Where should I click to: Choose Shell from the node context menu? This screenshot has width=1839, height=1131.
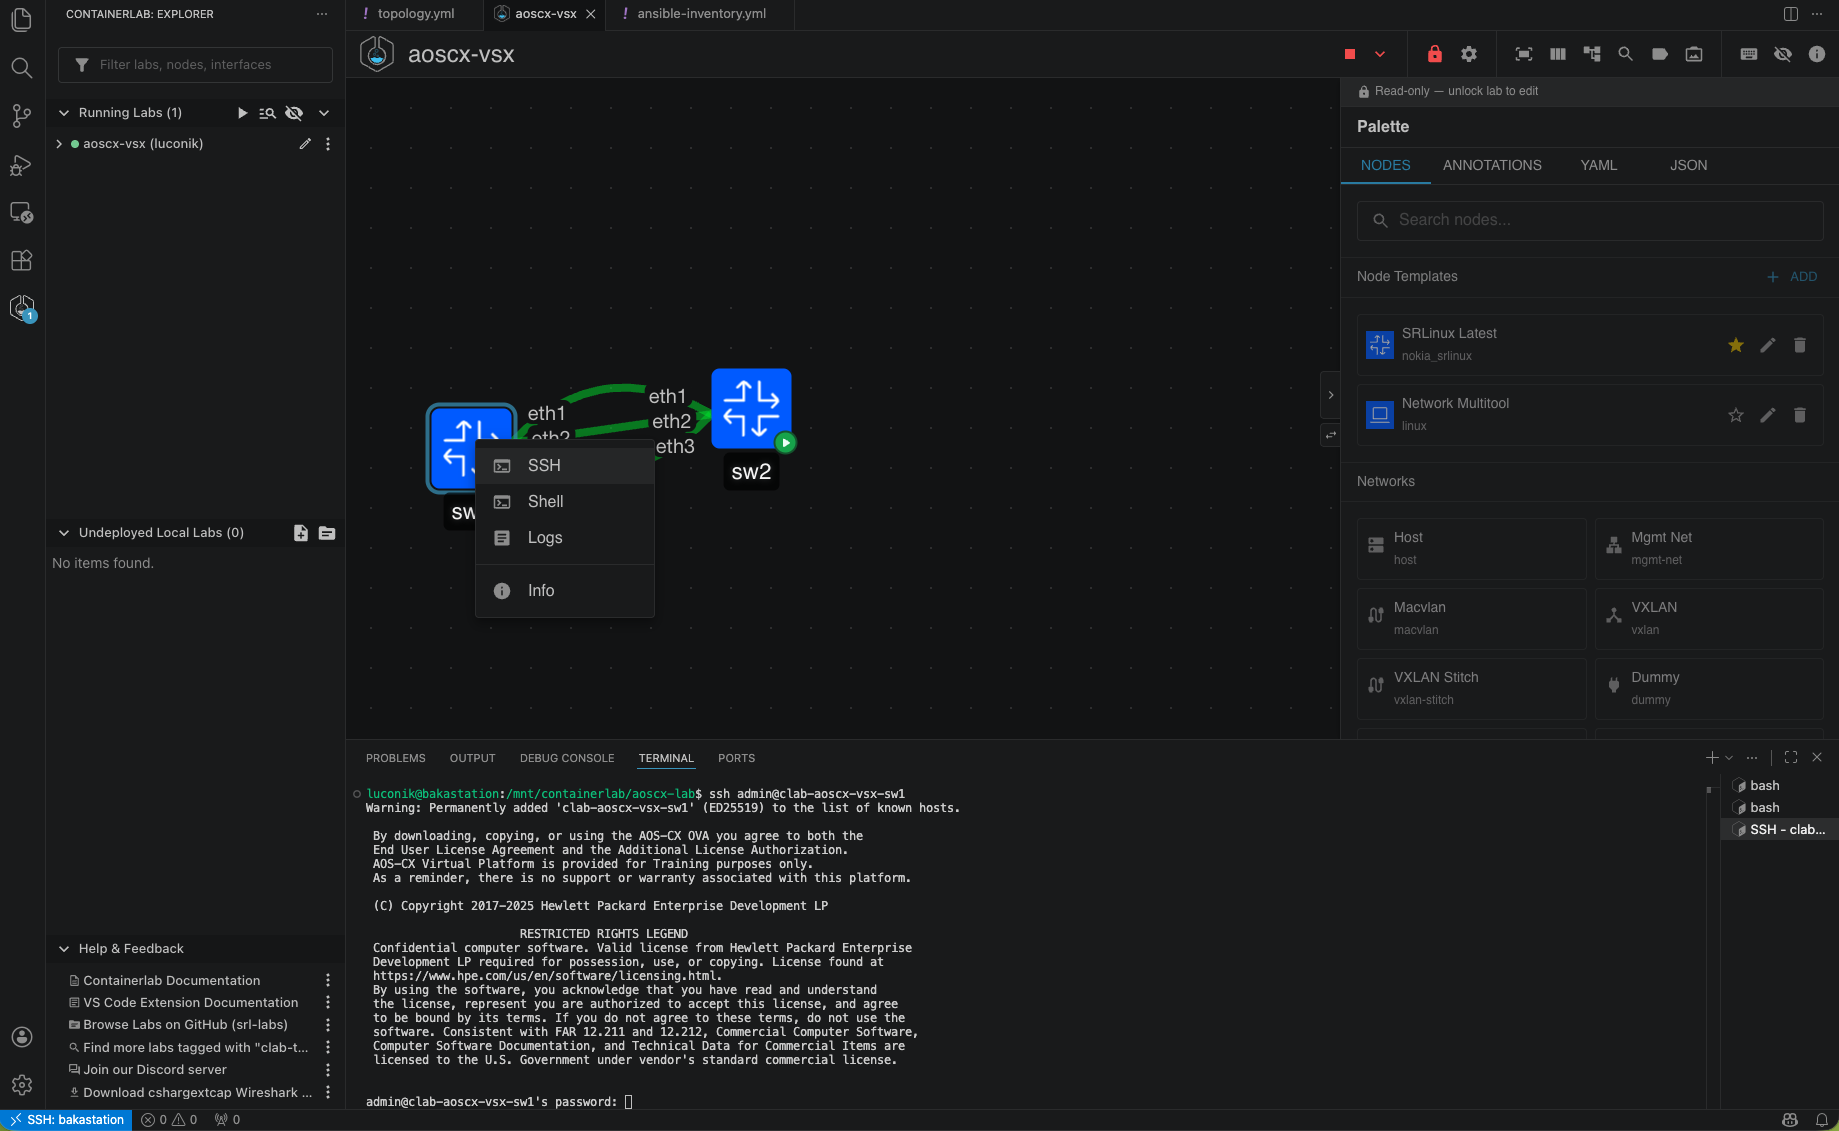565,502
